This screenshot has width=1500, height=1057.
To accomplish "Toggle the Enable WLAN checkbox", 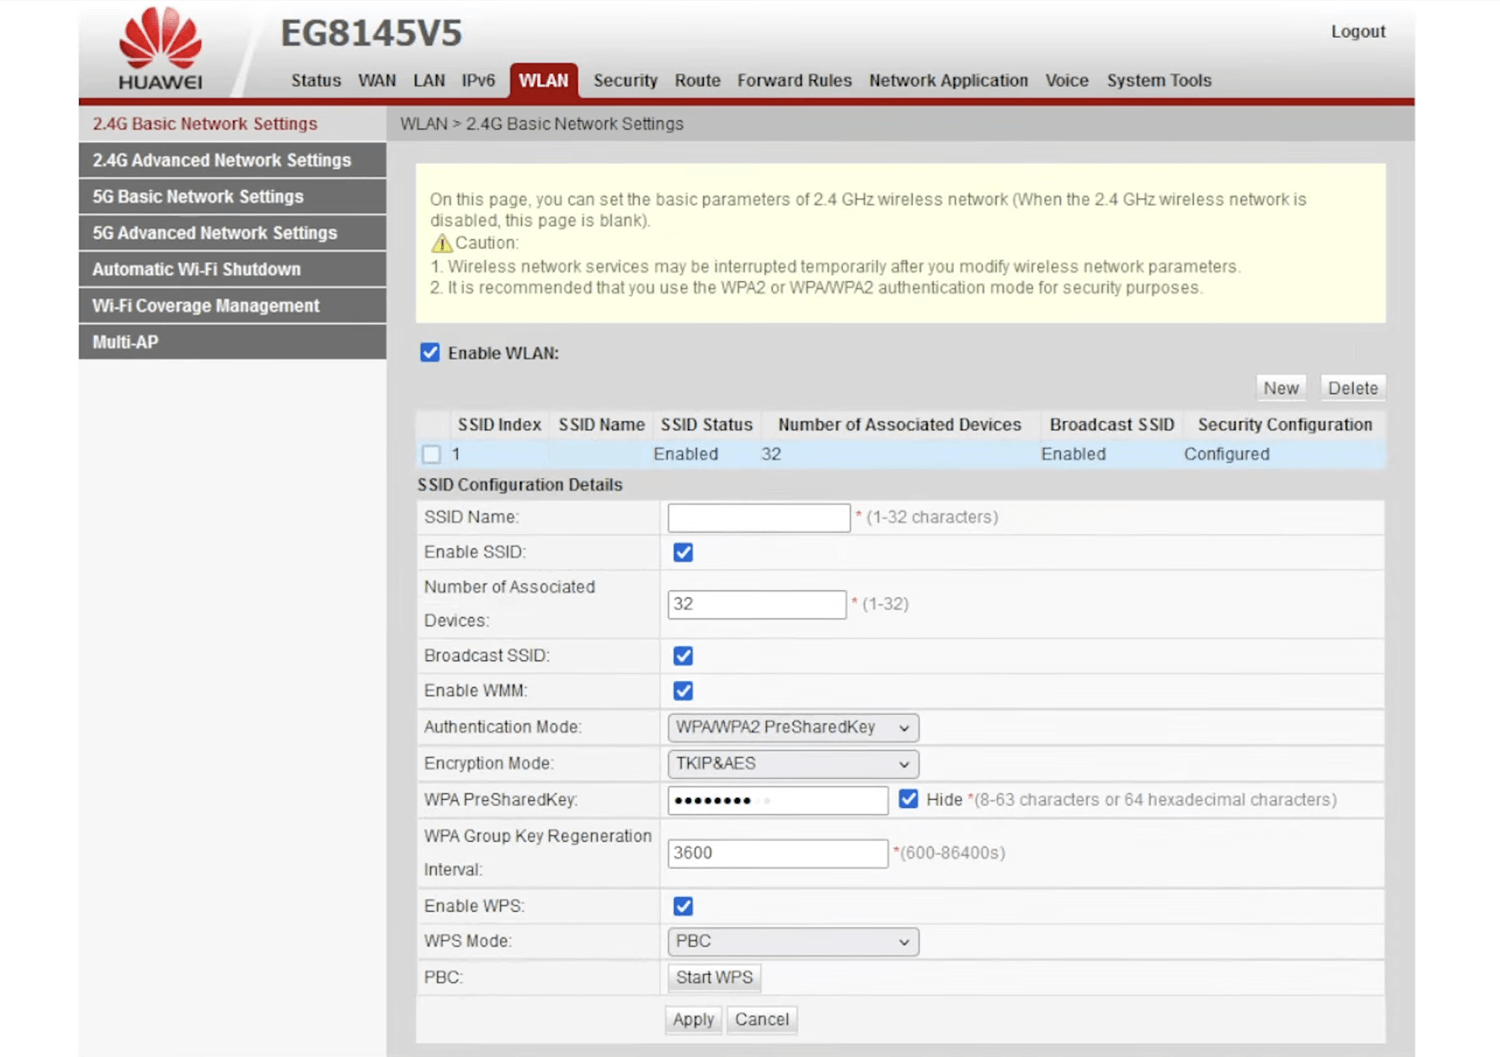I will point(430,353).
